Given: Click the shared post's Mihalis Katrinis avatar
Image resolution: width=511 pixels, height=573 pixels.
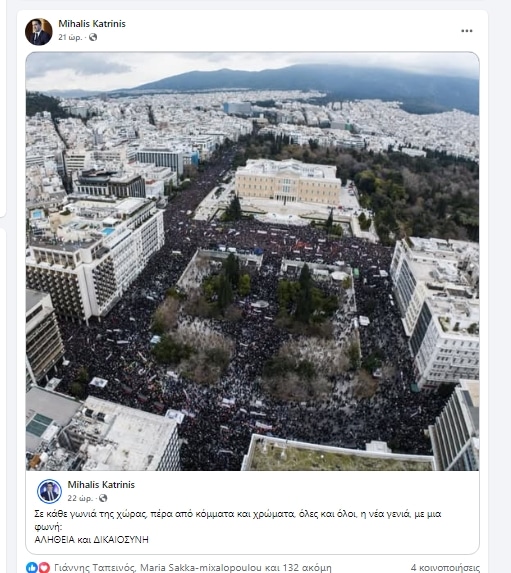Looking at the screenshot, I should [x=49, y=491].
